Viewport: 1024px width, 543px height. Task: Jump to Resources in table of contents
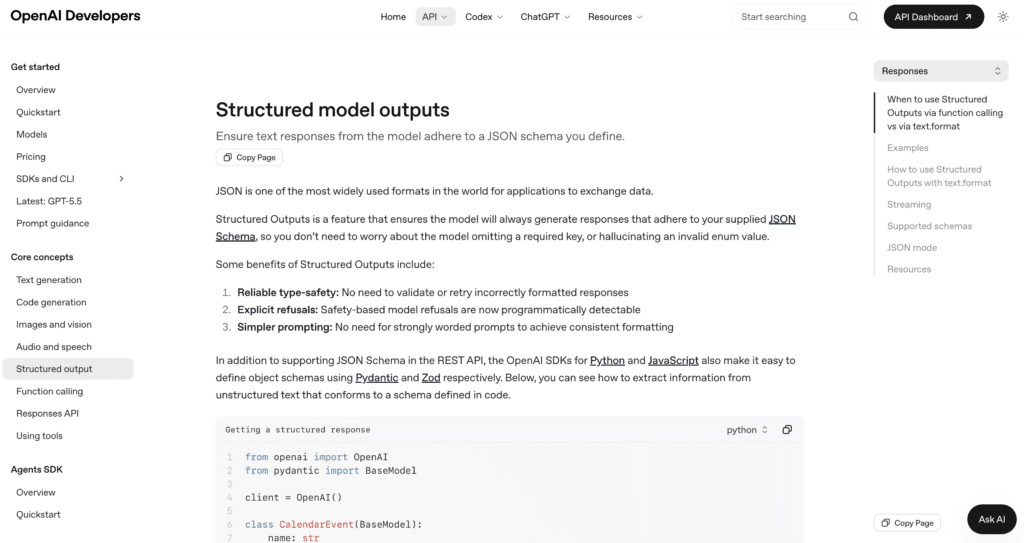[x=908, y=269]
